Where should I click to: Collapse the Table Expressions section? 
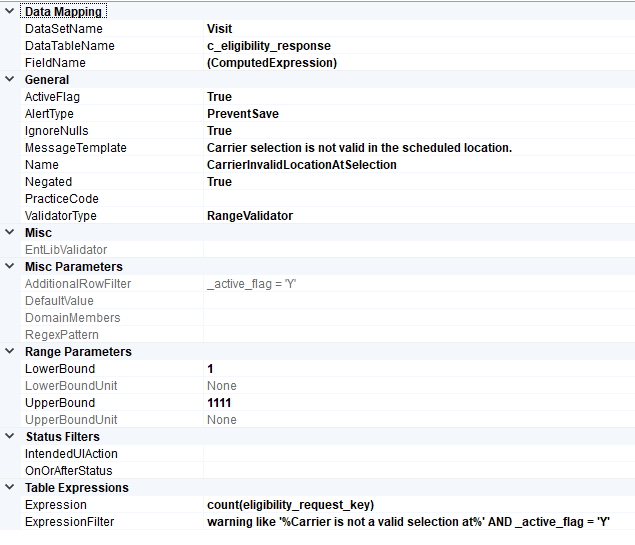10,488
